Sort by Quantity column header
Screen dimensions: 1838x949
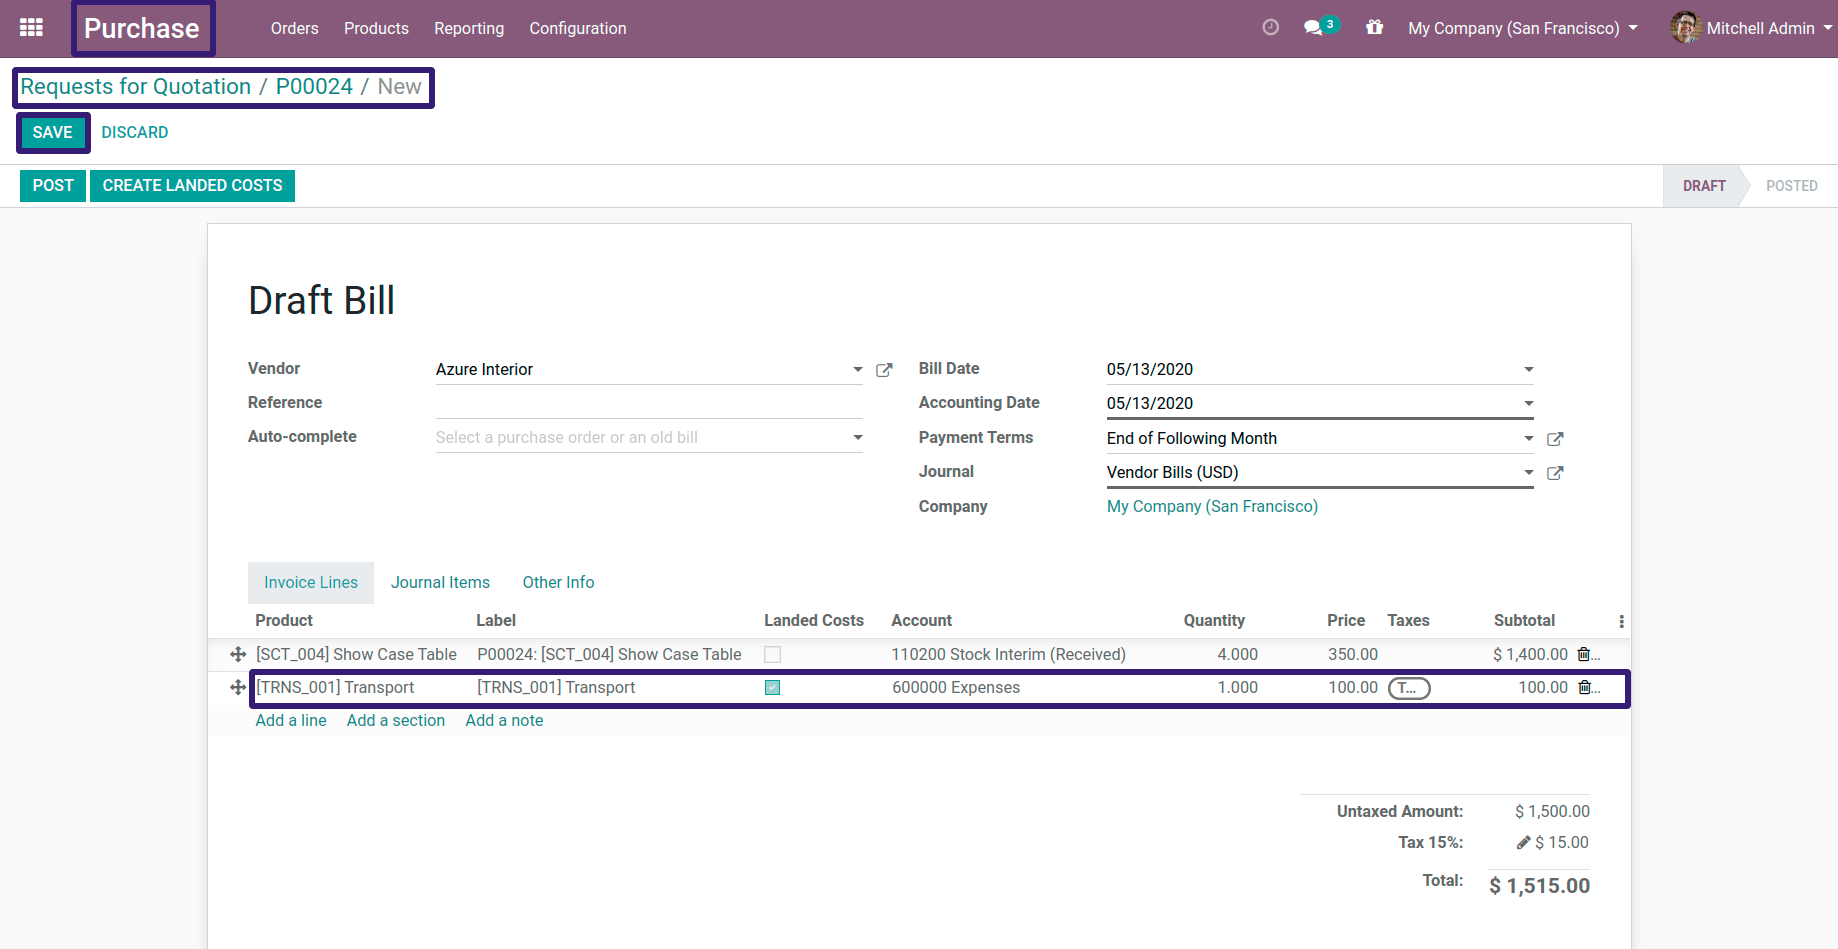coord(1214,620)
